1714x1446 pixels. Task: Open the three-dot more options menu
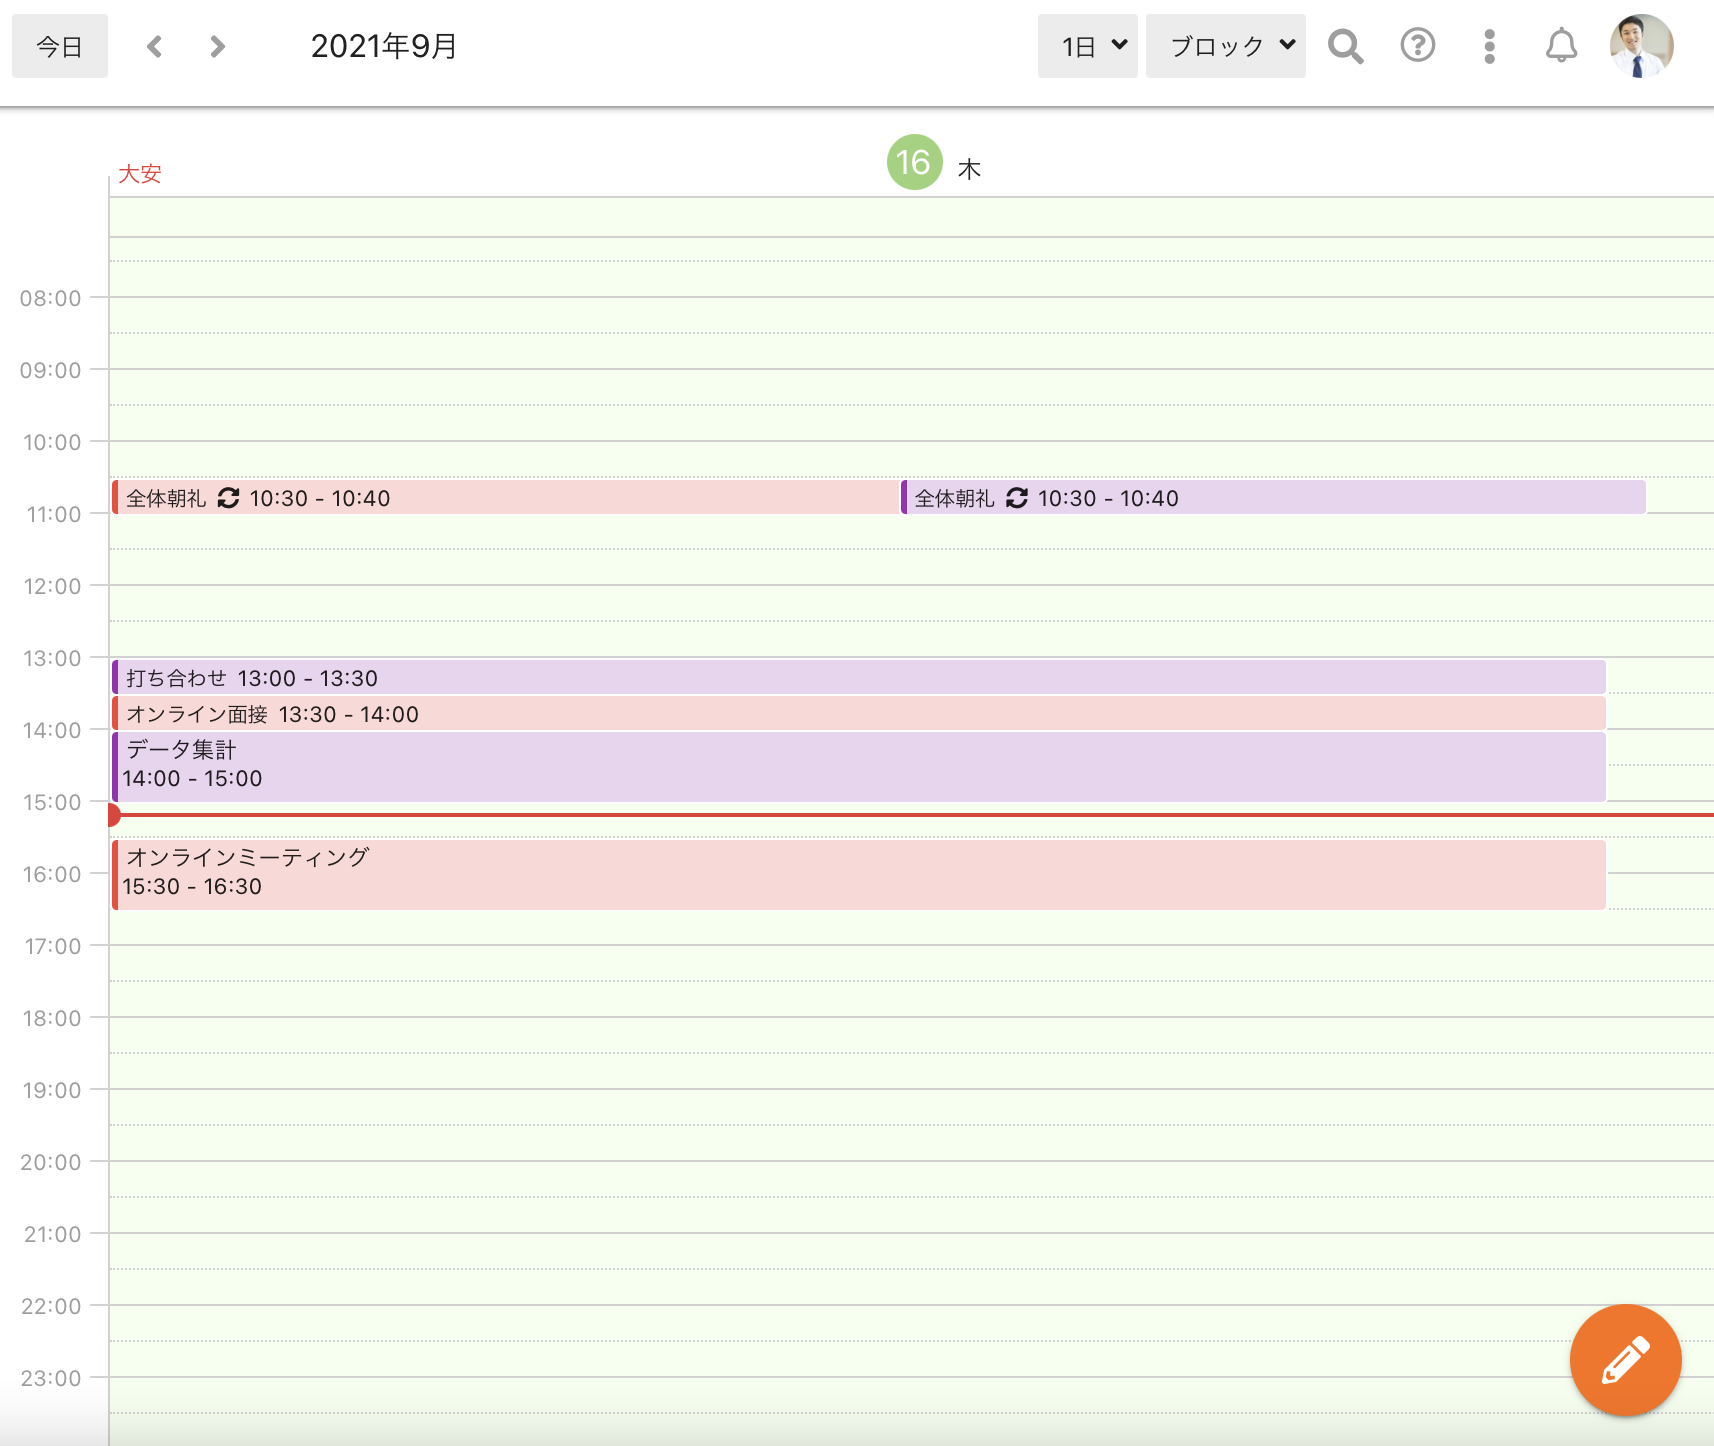click(1489, 46)
